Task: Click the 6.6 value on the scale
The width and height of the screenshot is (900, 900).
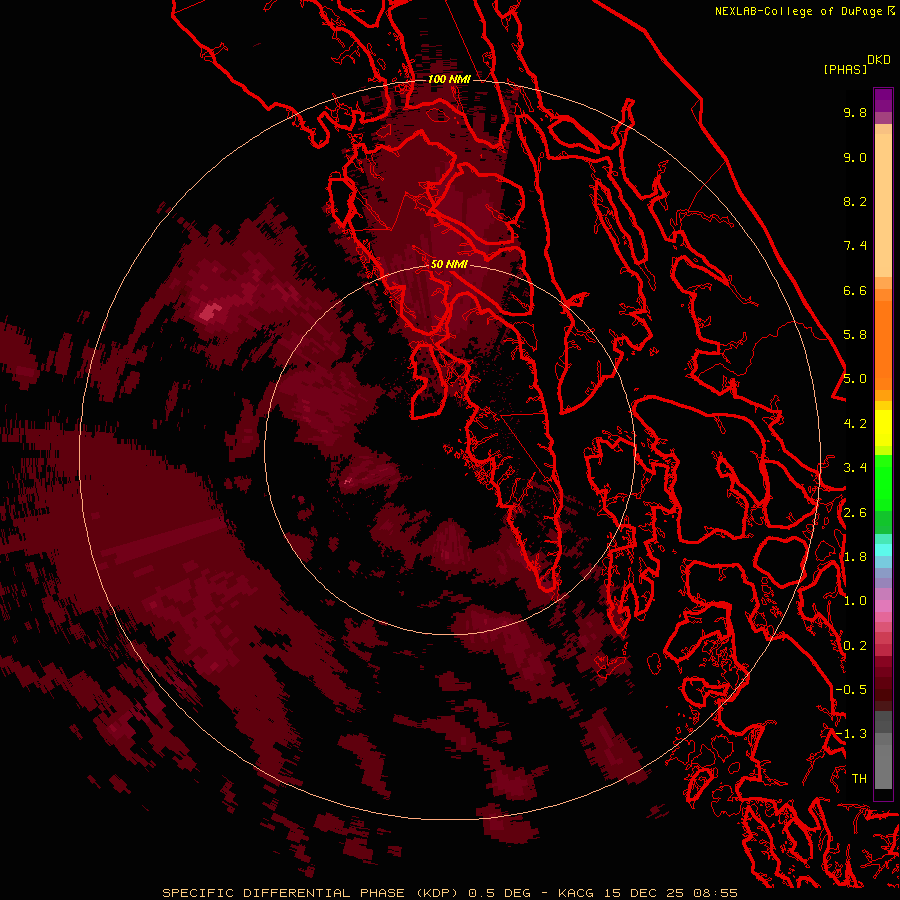Action: point(855,291)
